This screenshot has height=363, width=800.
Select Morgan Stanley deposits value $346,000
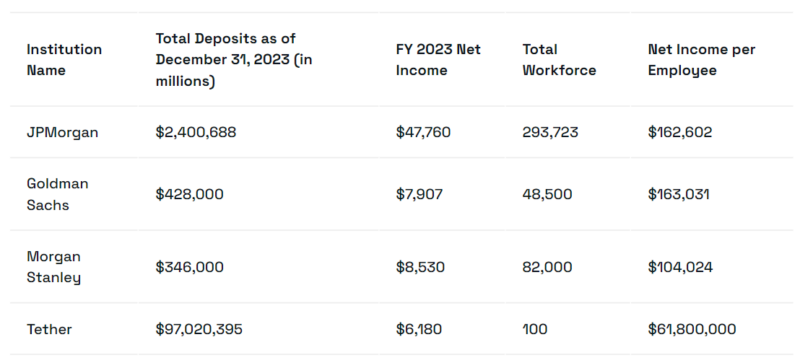pyautogui.click(x=189, y=267)
